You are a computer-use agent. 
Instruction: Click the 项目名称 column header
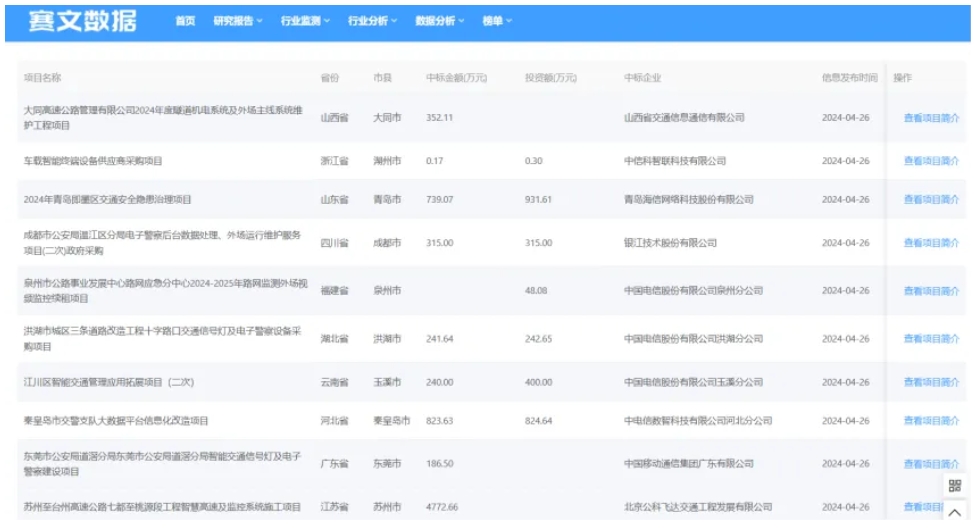pyautogui.click(x=42, y=78)
